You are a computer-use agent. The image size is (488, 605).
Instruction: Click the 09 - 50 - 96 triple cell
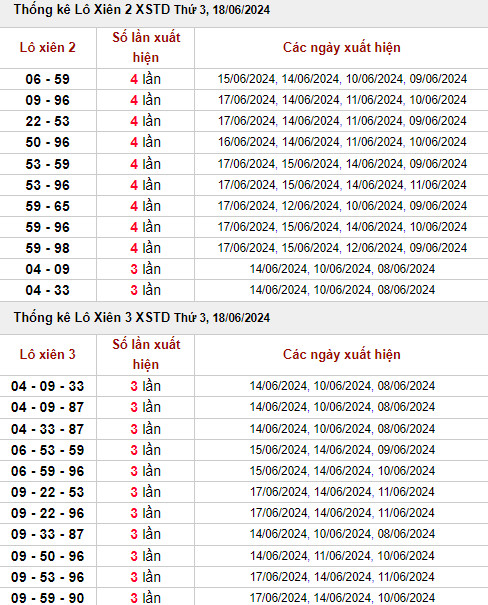coord(48,556)
